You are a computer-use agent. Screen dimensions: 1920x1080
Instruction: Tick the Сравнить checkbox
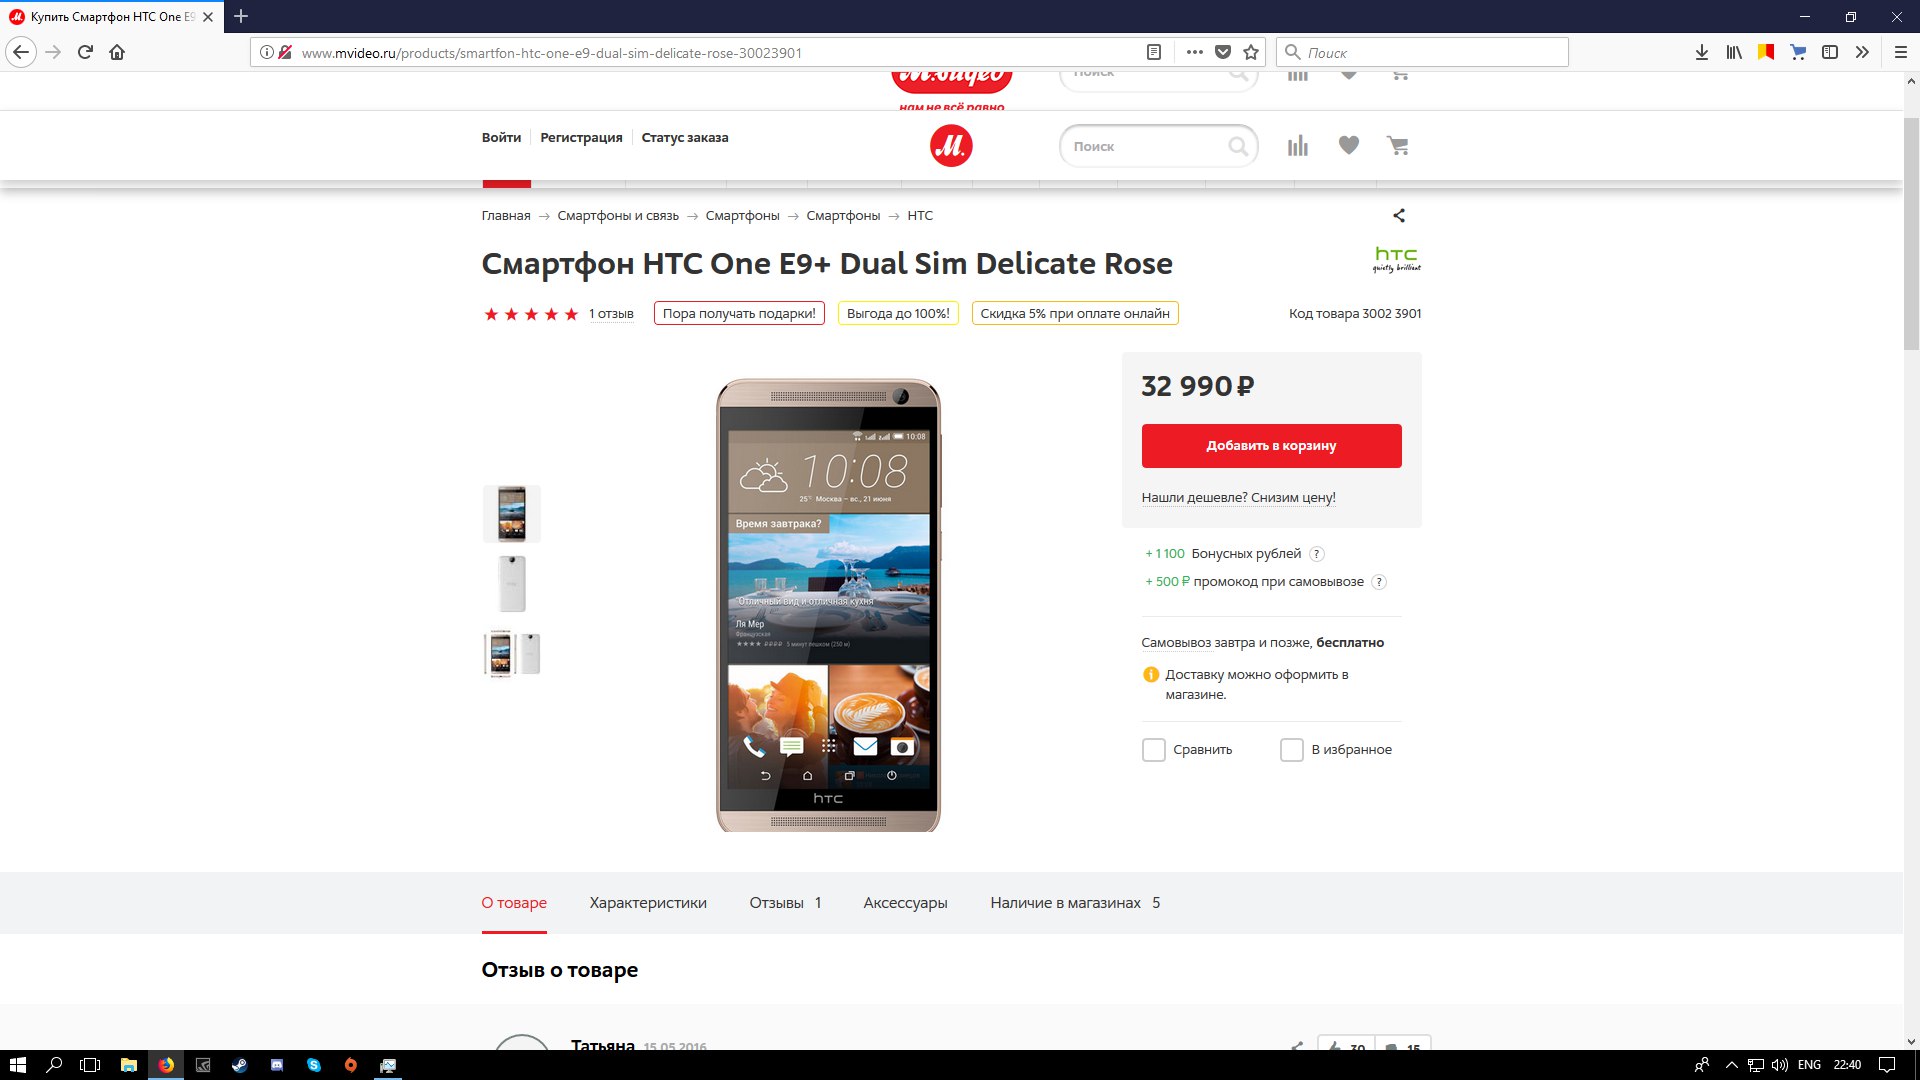point(1153,750)
